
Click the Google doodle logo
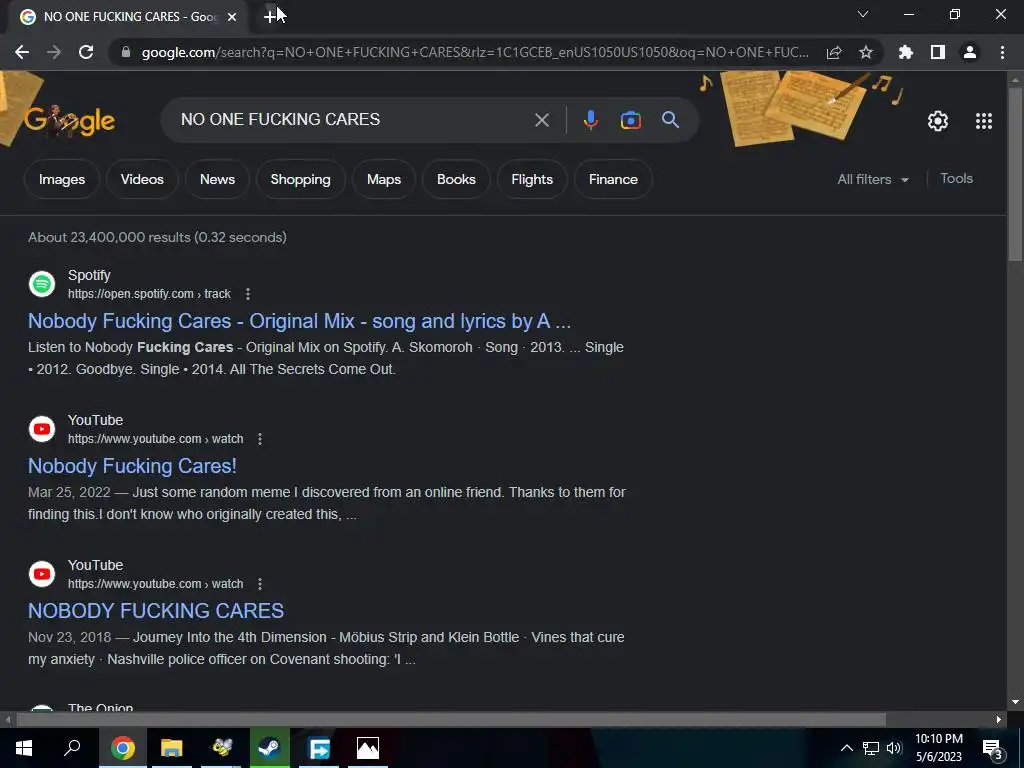69,120
